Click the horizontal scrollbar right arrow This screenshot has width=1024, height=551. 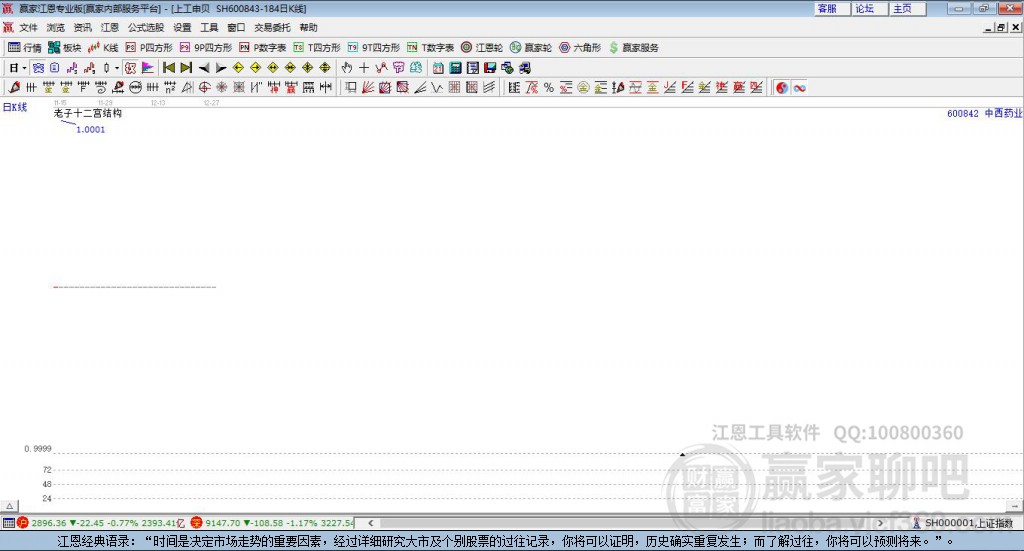click(x=880, y=523)
